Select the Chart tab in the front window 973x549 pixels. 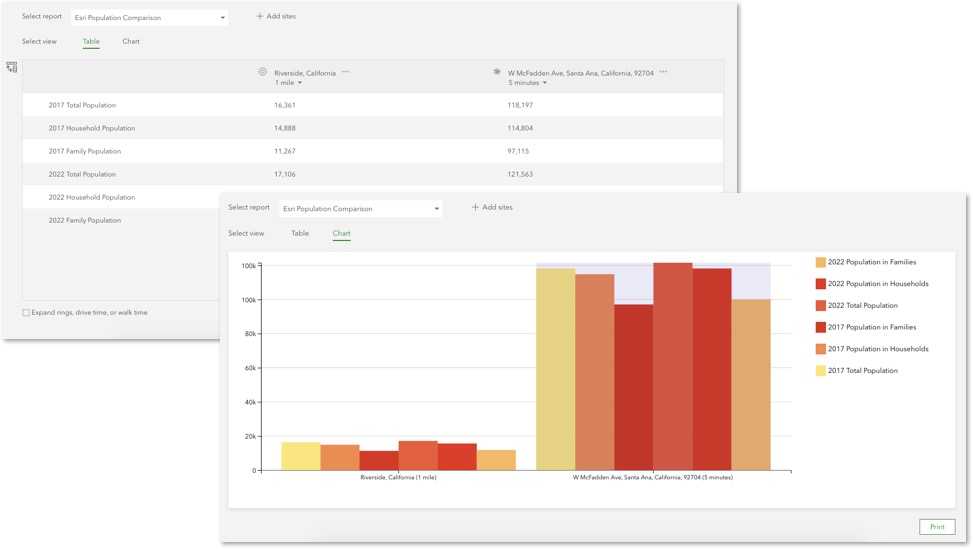341,233
